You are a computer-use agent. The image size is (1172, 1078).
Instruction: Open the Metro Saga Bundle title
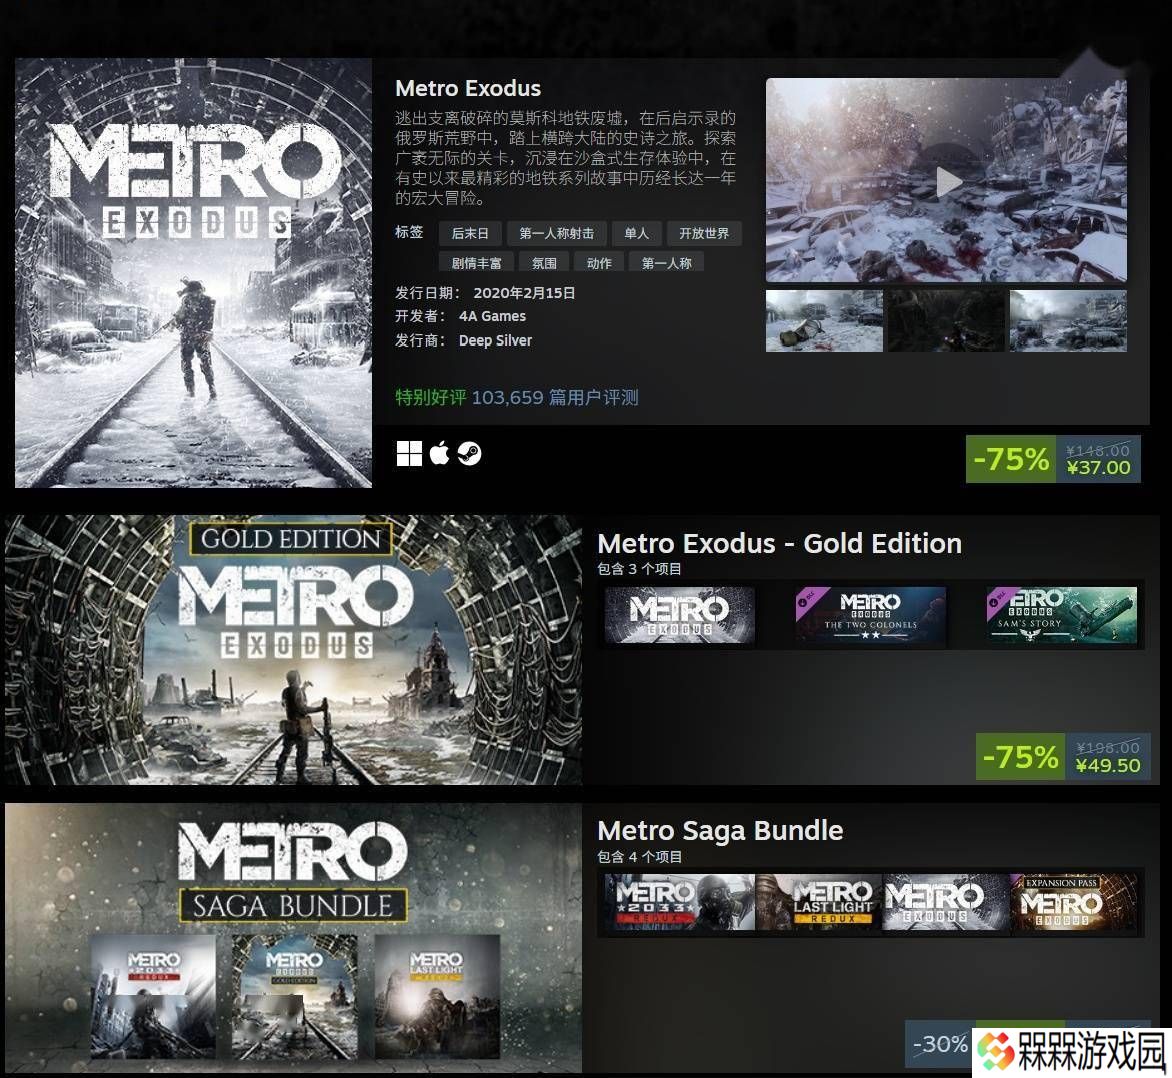click(720, 831)
